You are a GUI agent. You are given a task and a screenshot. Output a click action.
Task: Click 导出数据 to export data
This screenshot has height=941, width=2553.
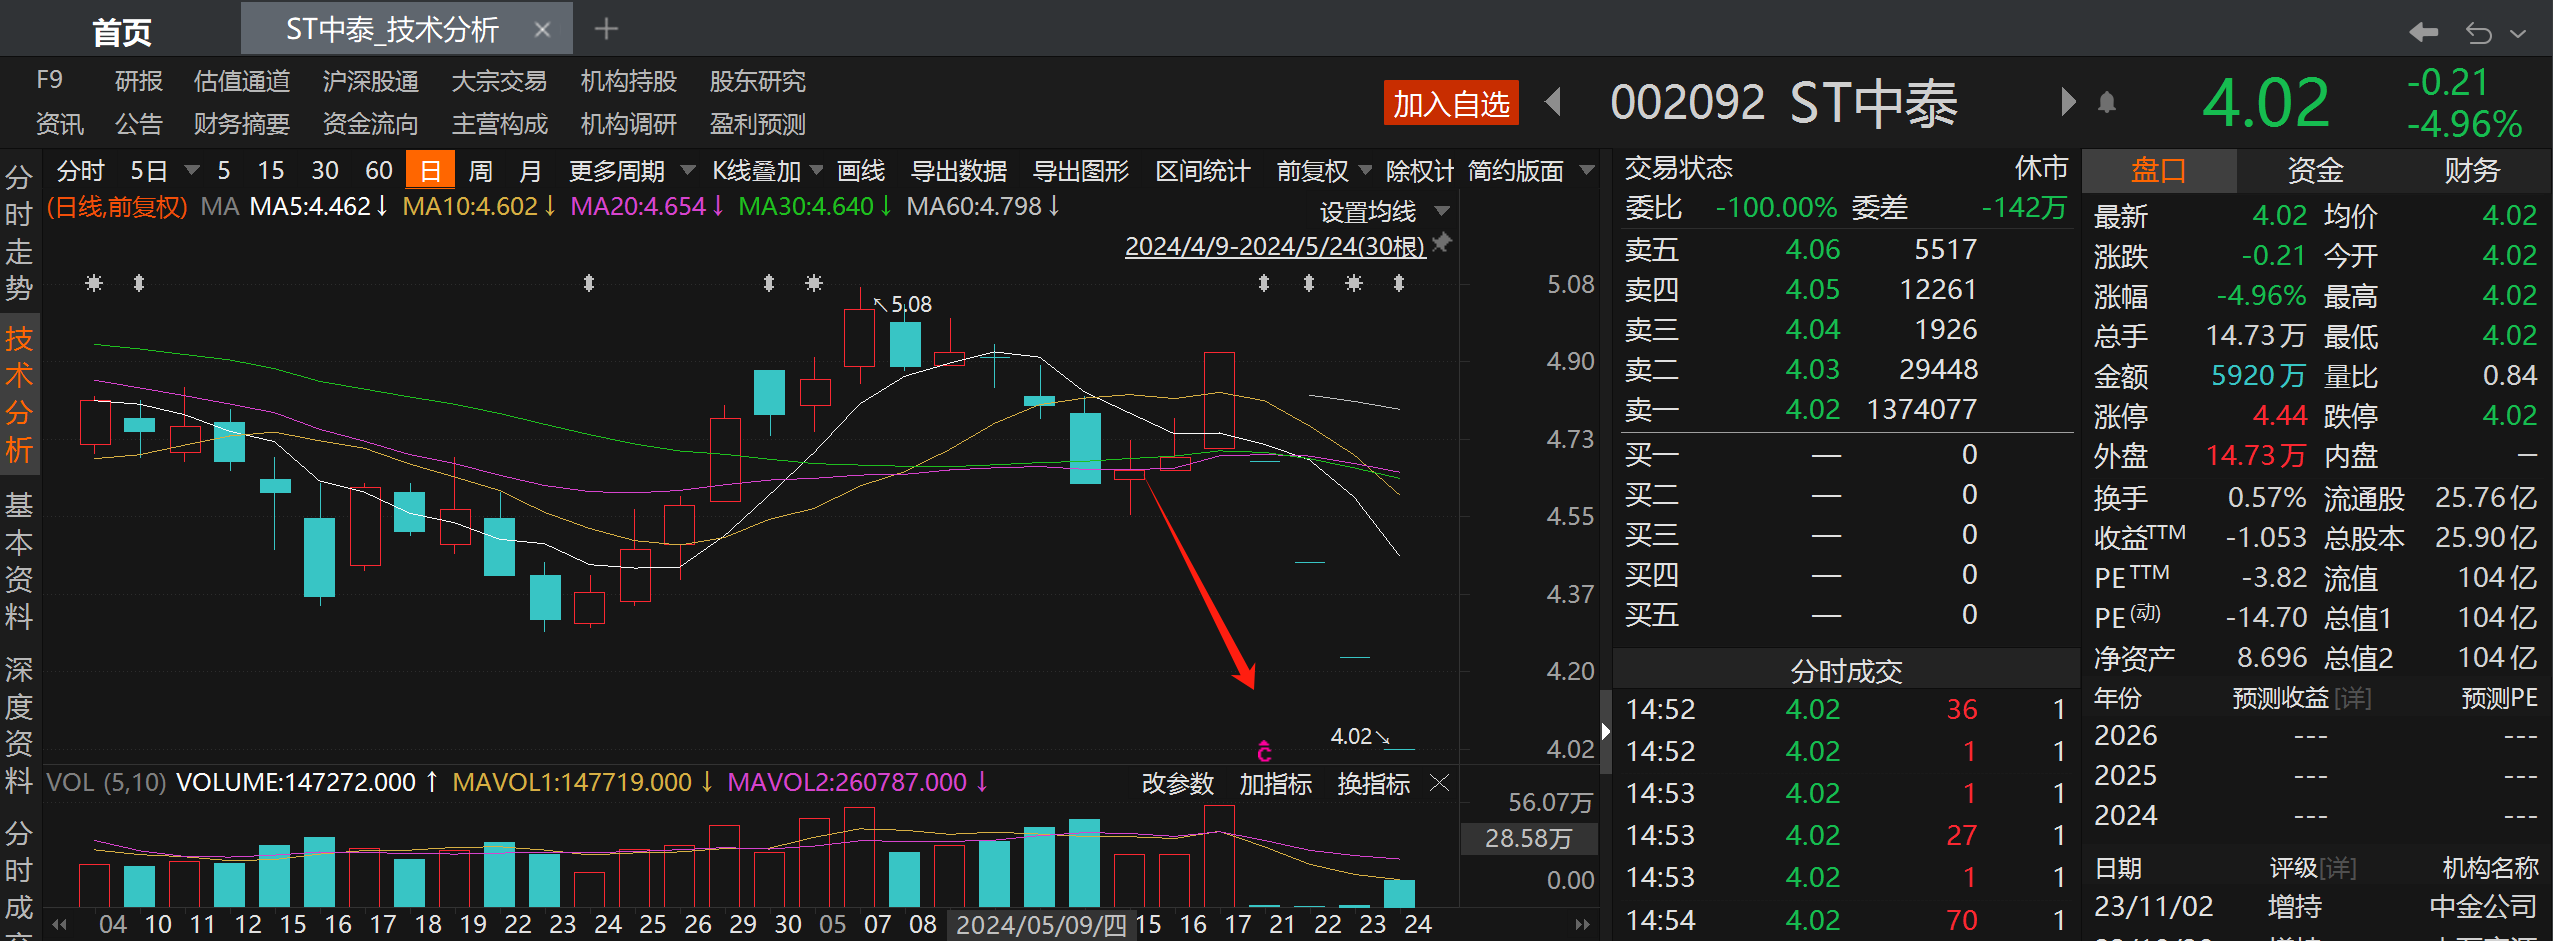click(959, 171)
